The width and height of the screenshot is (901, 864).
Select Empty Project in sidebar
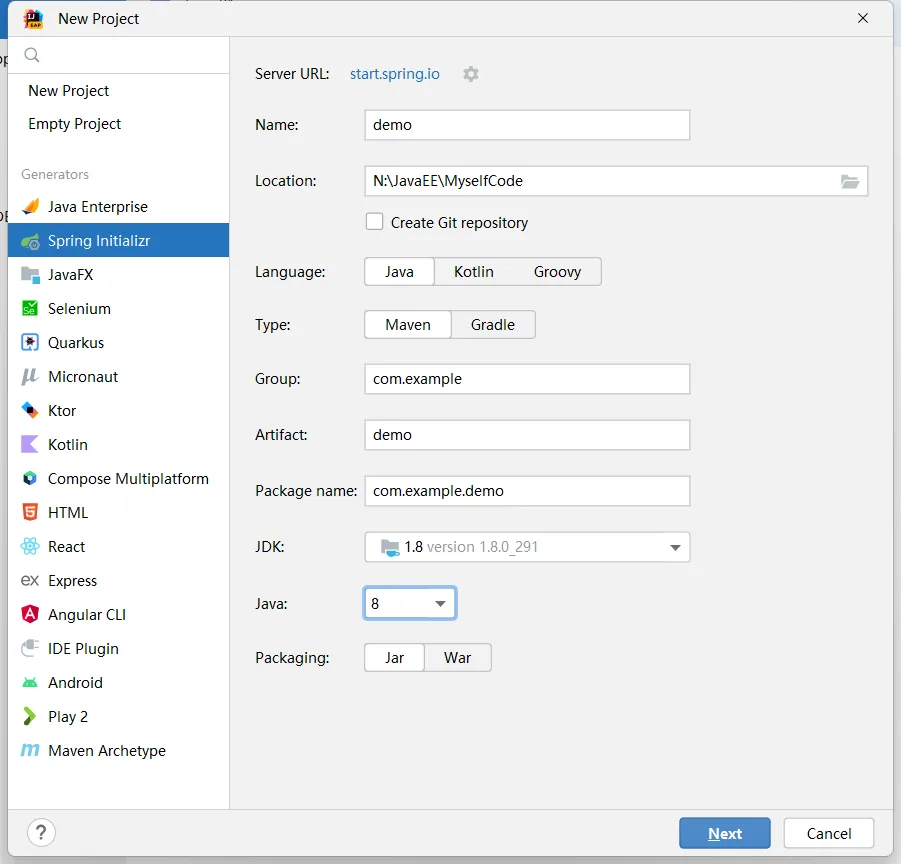pyautogui.click(x=75, y=124)
